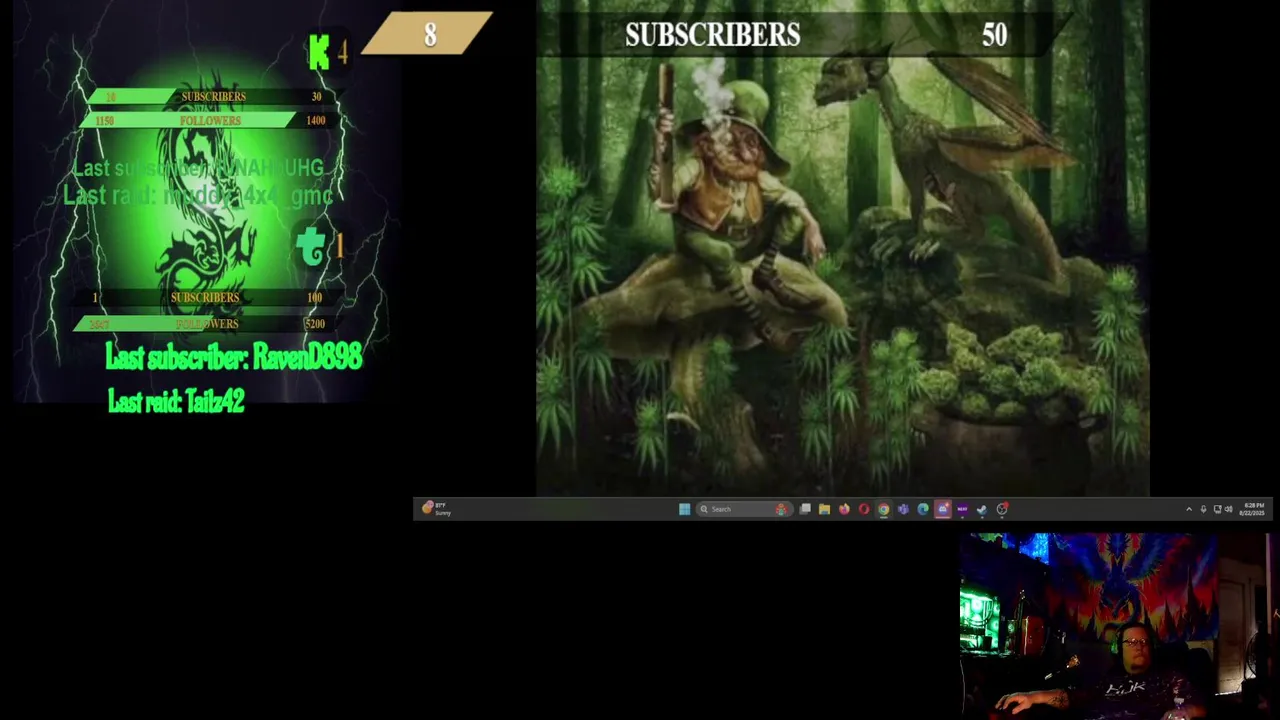Click the FOLLOWERS bar ending 5200

click(x=207, y=324)
